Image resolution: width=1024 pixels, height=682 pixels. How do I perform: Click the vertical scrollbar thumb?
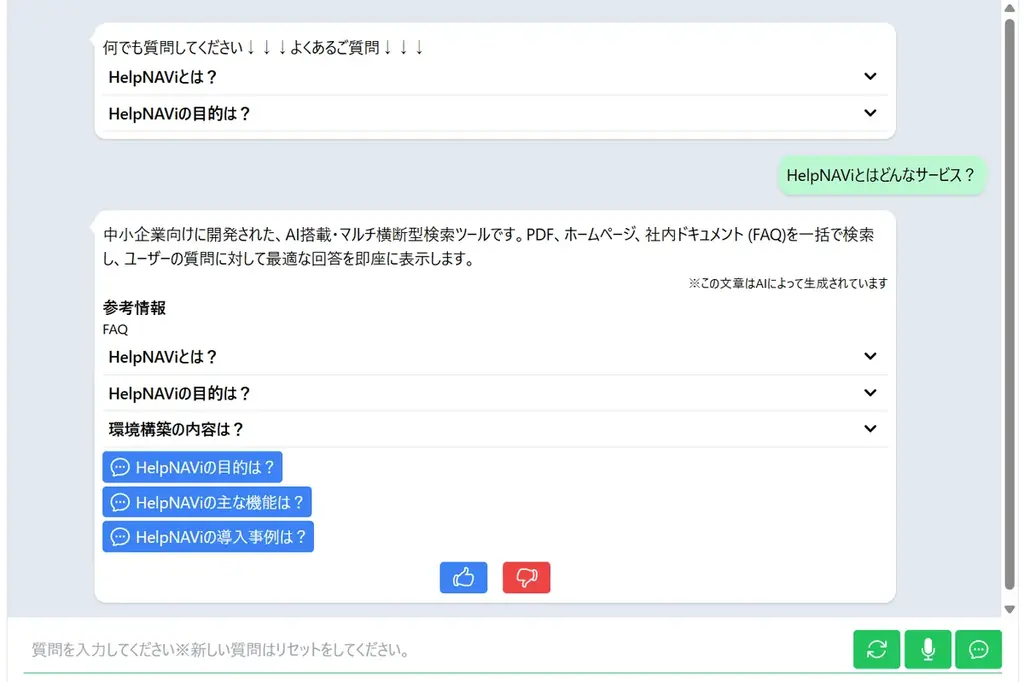pyautogui.click(x=1010, y=300)
